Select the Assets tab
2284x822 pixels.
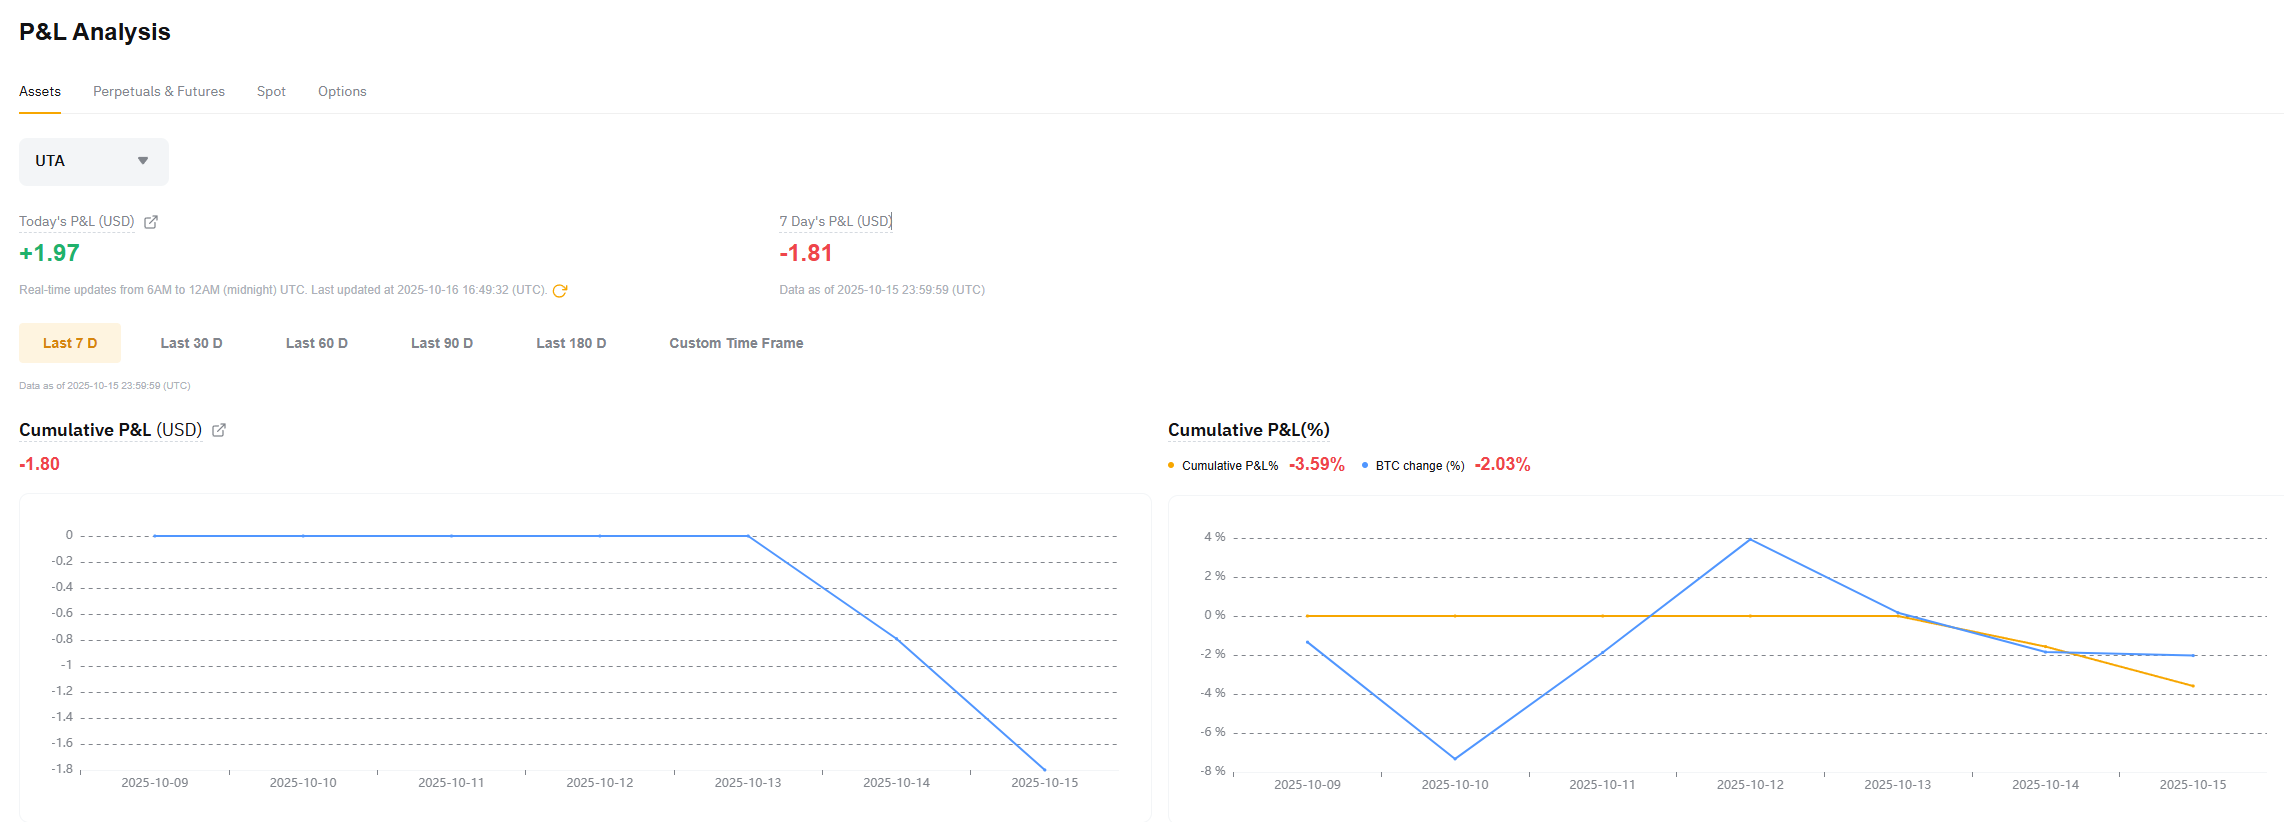click(40, 91)
